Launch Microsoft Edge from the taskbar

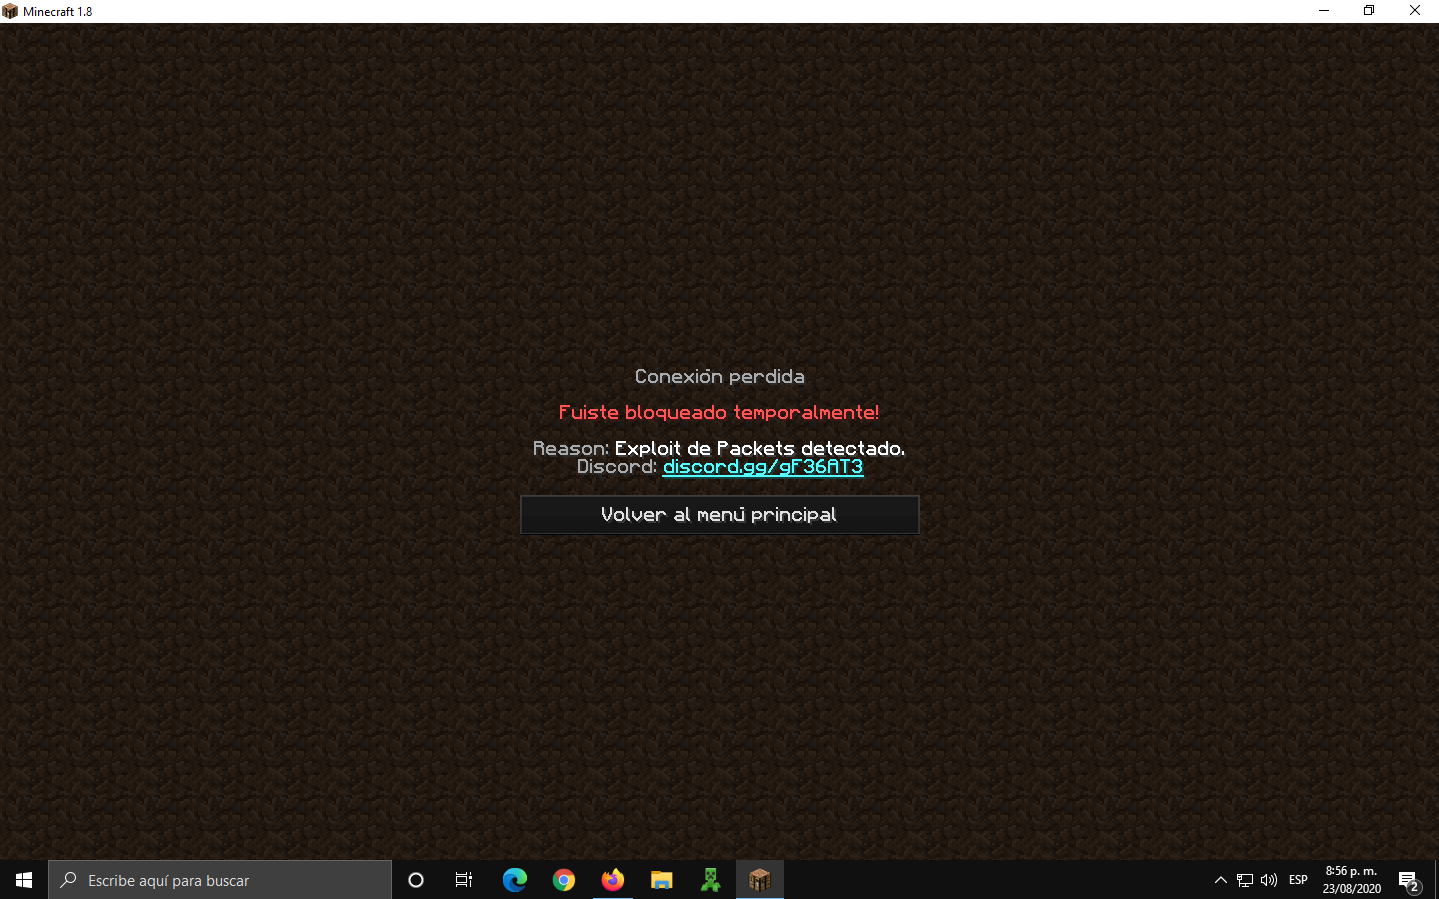pyautogui.click(x=514, y=880)
